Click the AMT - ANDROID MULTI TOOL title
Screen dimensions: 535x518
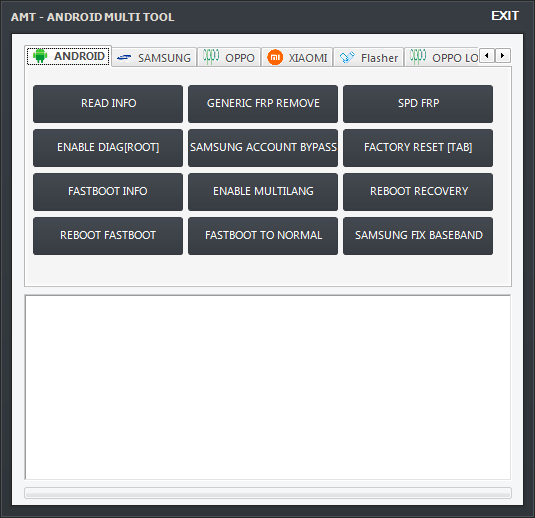click(92, 17)
